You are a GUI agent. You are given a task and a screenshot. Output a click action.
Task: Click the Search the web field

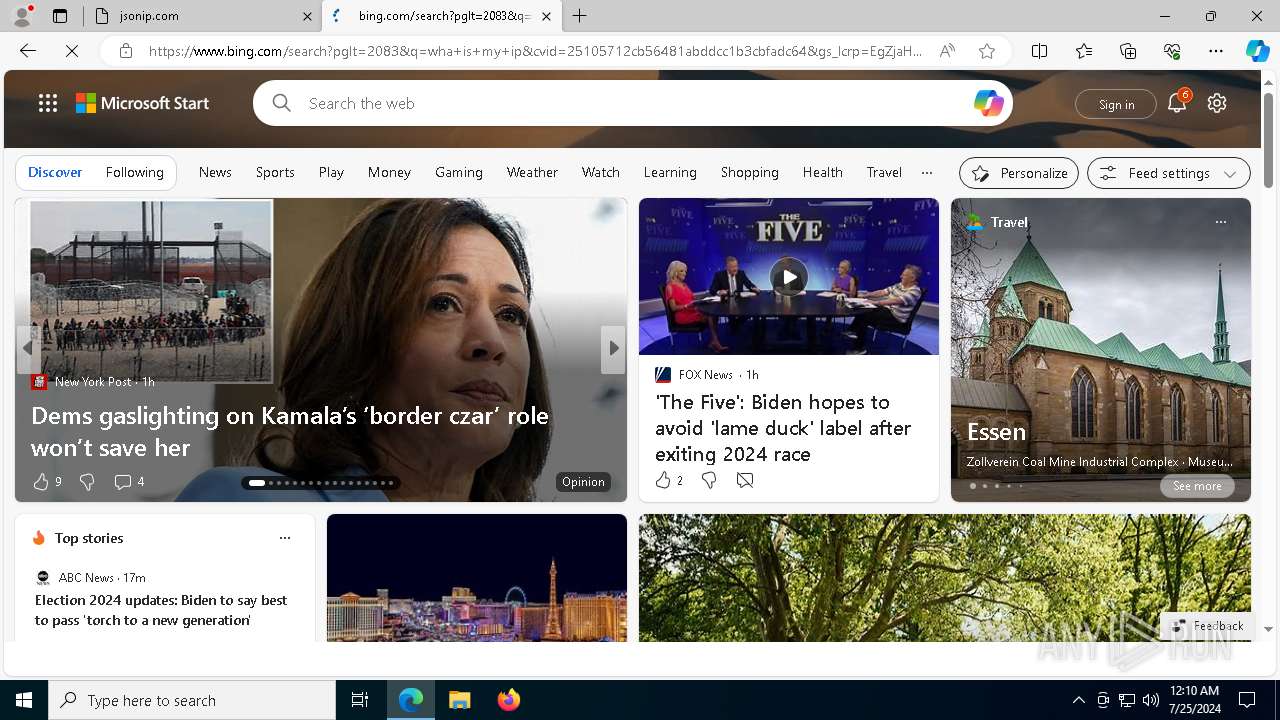click(633, 103)
